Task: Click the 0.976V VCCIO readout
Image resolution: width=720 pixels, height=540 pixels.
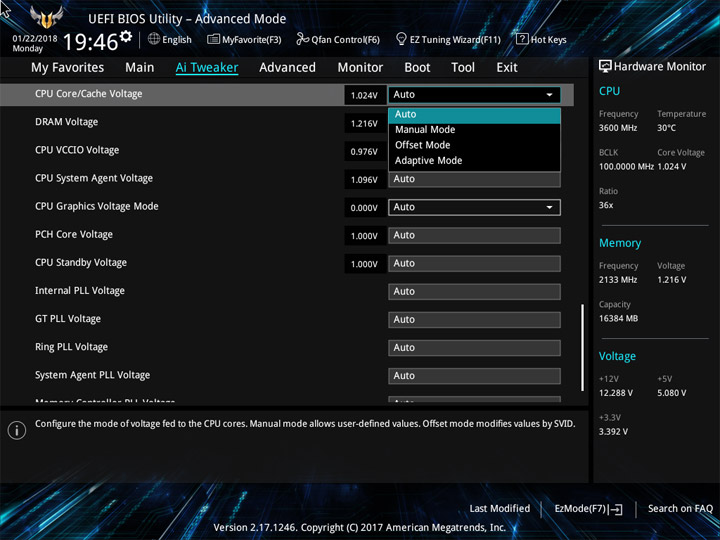Action: tap(364, 152)
